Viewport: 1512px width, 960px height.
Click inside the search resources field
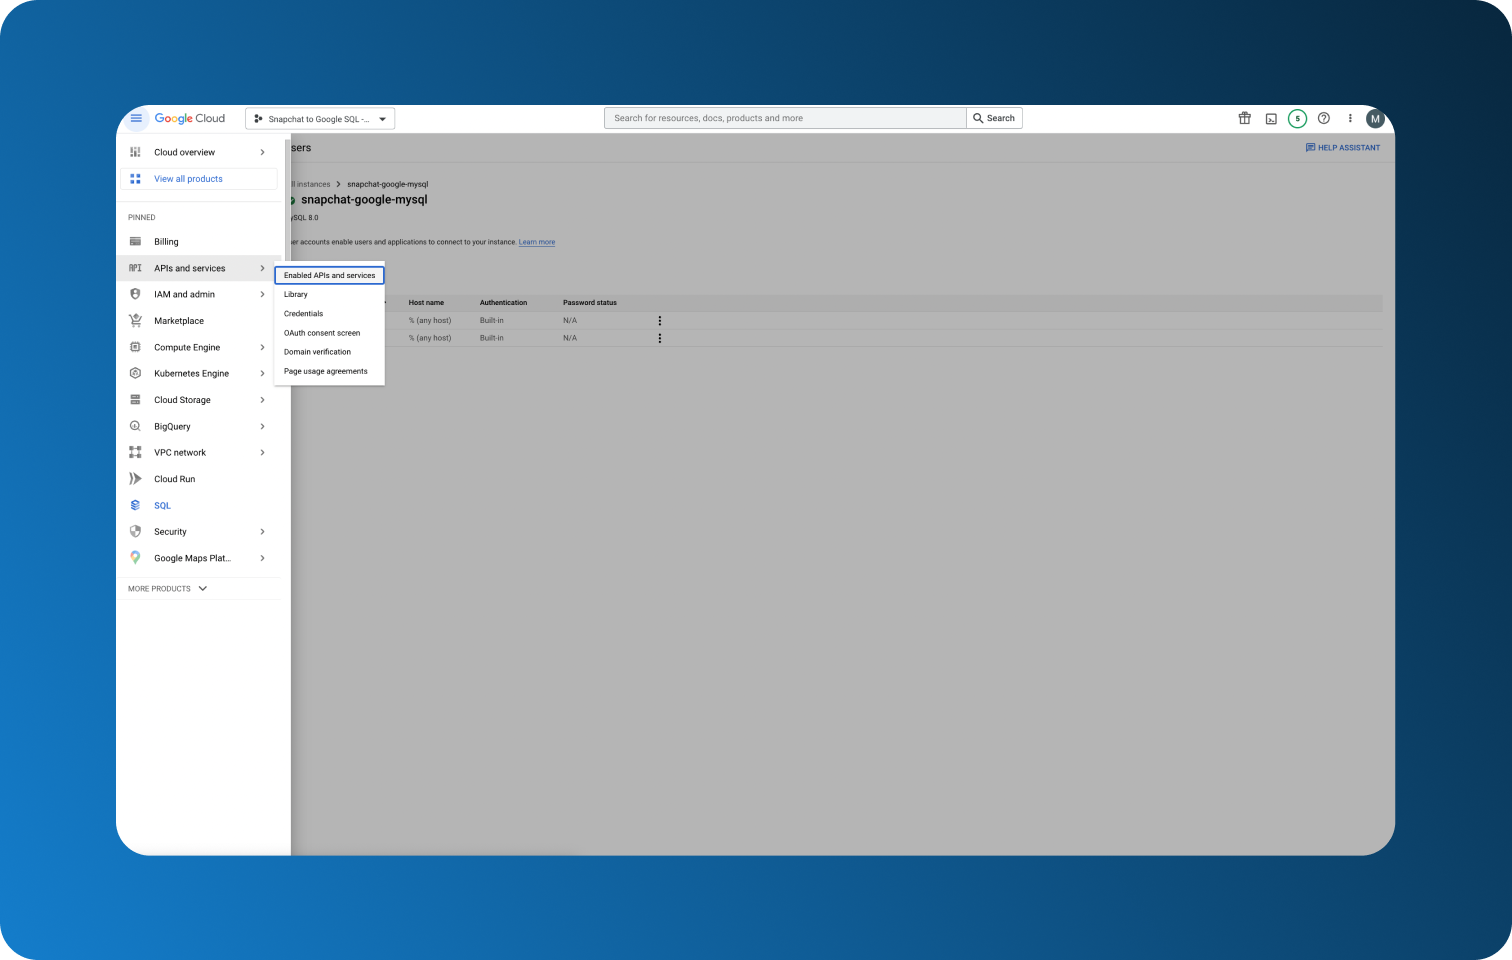(784, 117)
